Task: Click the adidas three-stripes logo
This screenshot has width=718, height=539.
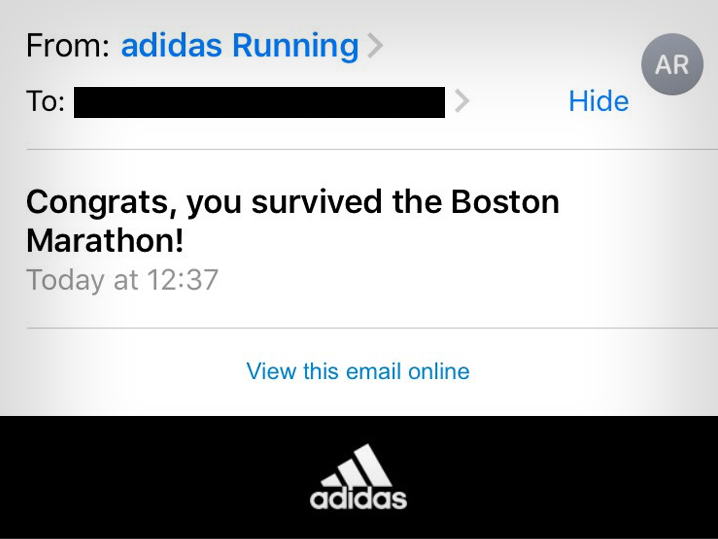Action: 357,466
